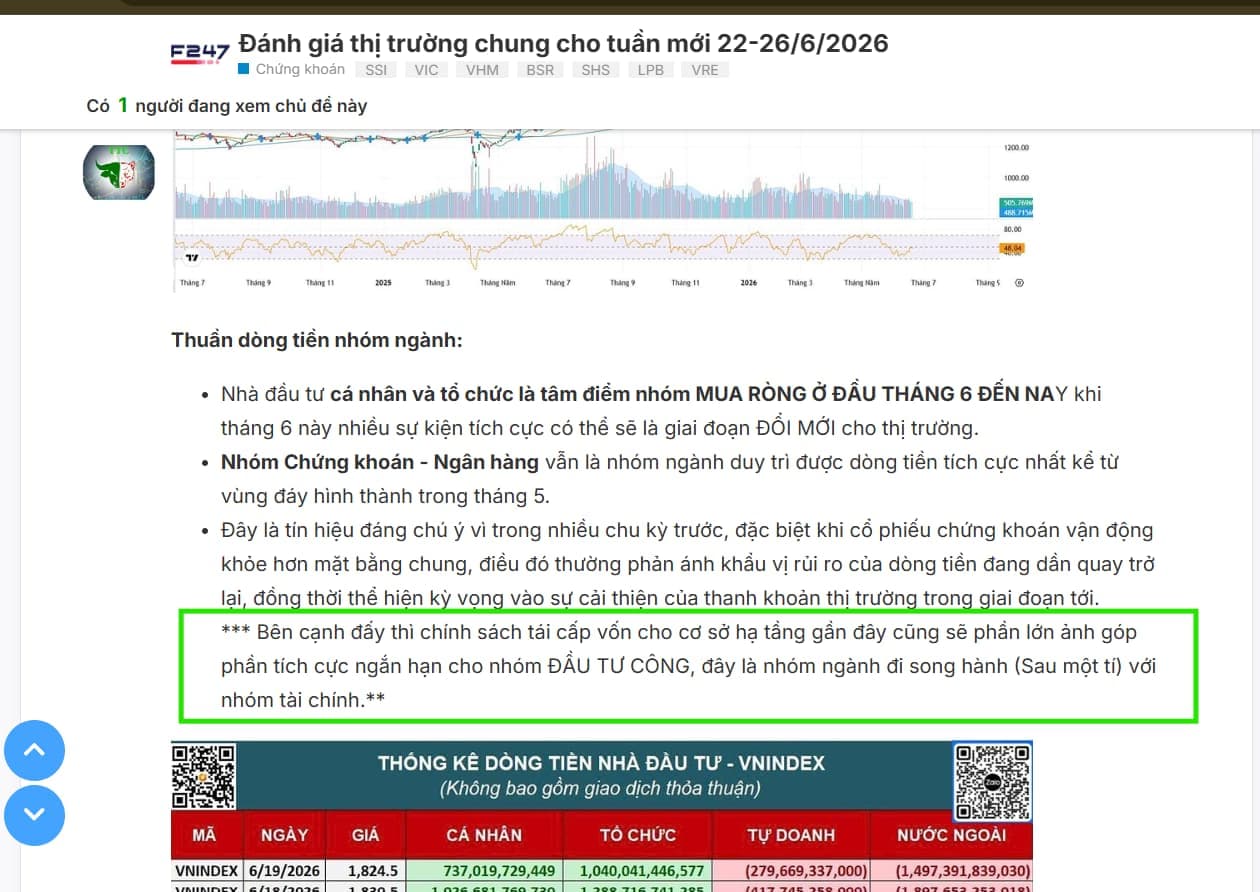Select the SSI tag
1260x892 pixels.
(x=376, y=70)
